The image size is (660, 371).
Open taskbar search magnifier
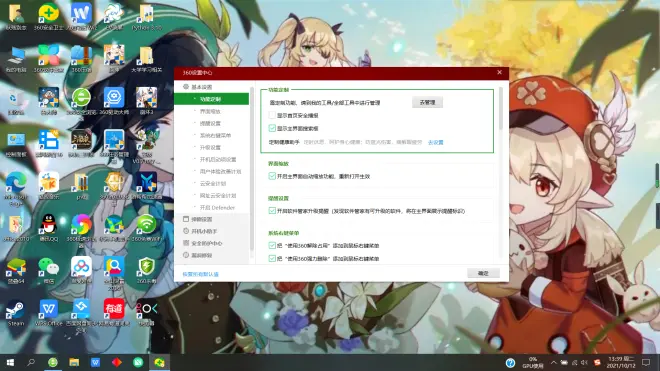31,363
